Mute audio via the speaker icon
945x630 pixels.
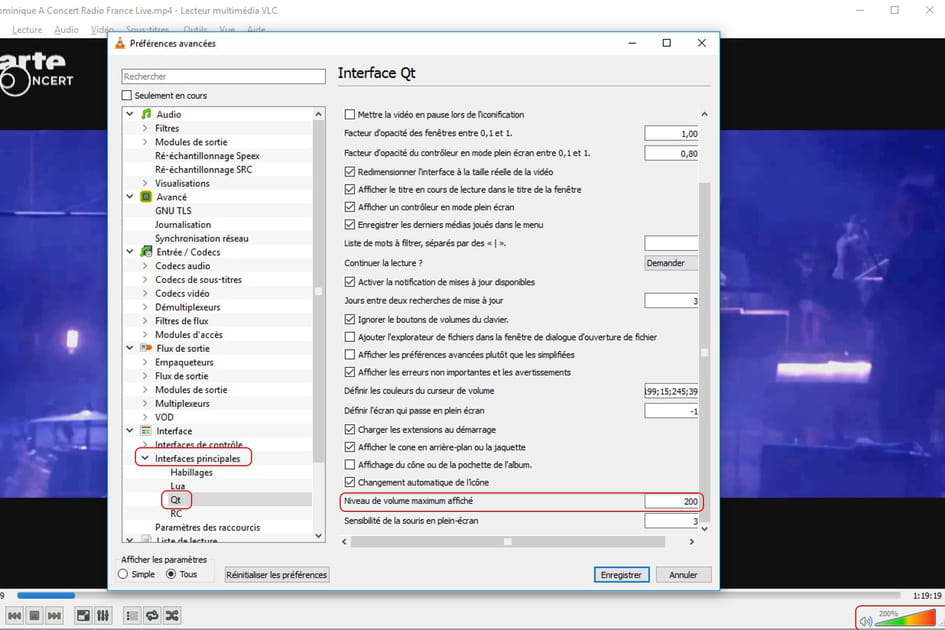866,621
